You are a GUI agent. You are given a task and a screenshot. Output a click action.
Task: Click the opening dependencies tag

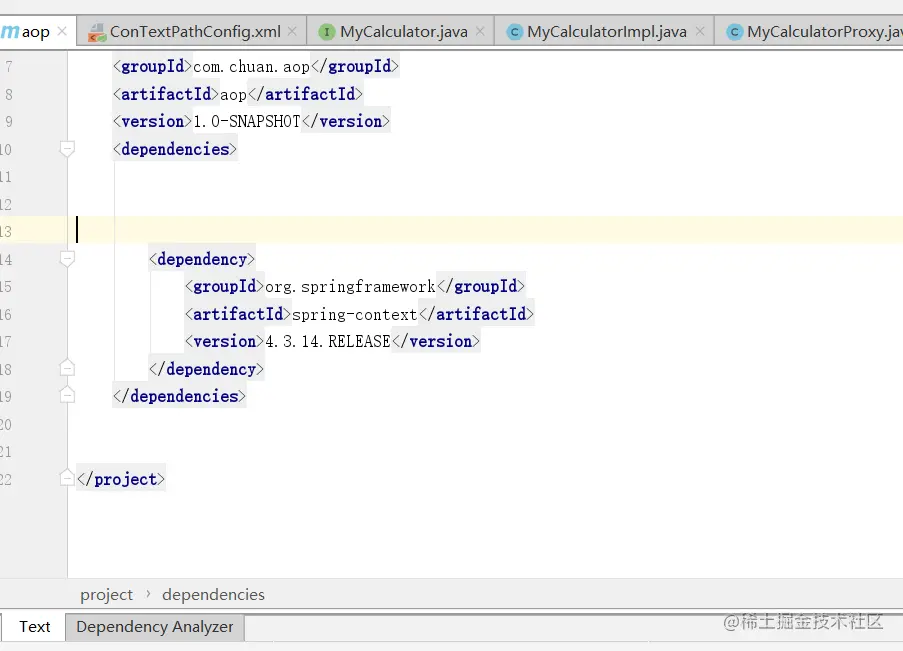click(x=175, y=149)
